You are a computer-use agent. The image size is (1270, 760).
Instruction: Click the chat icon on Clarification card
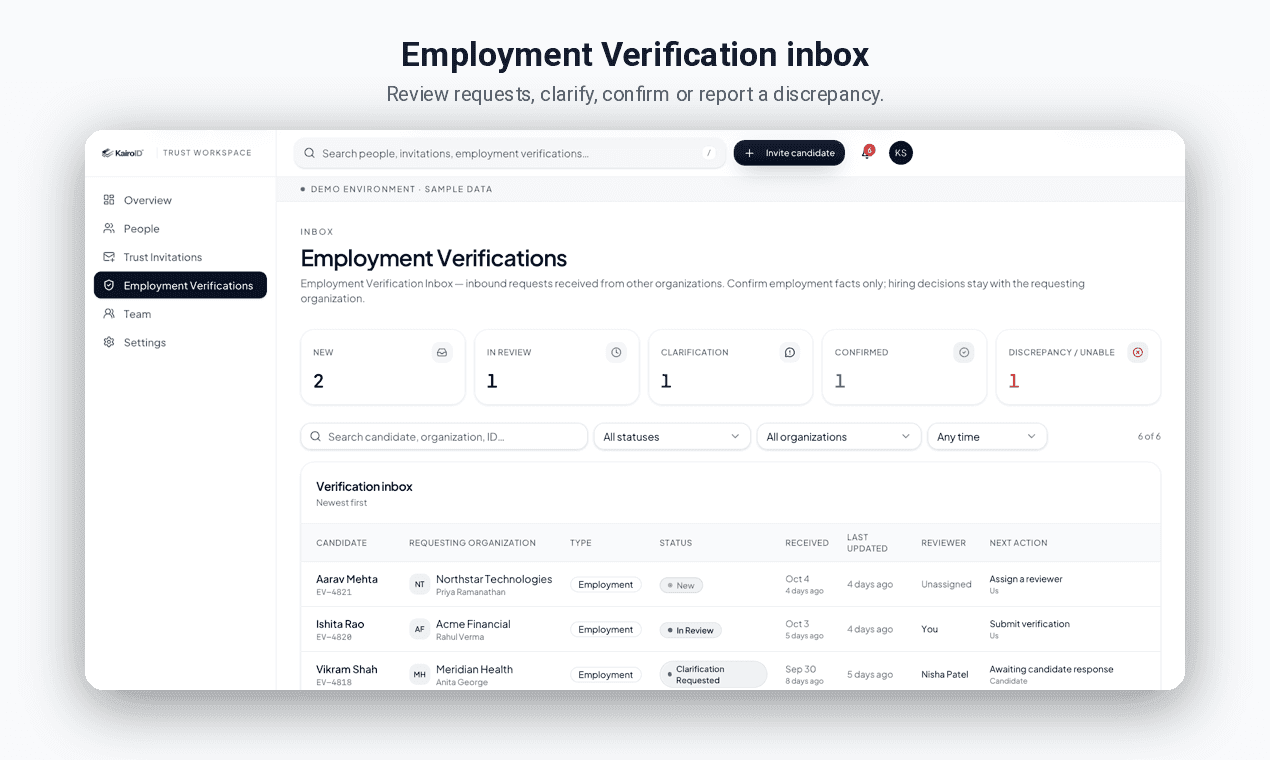coord(790,352)
